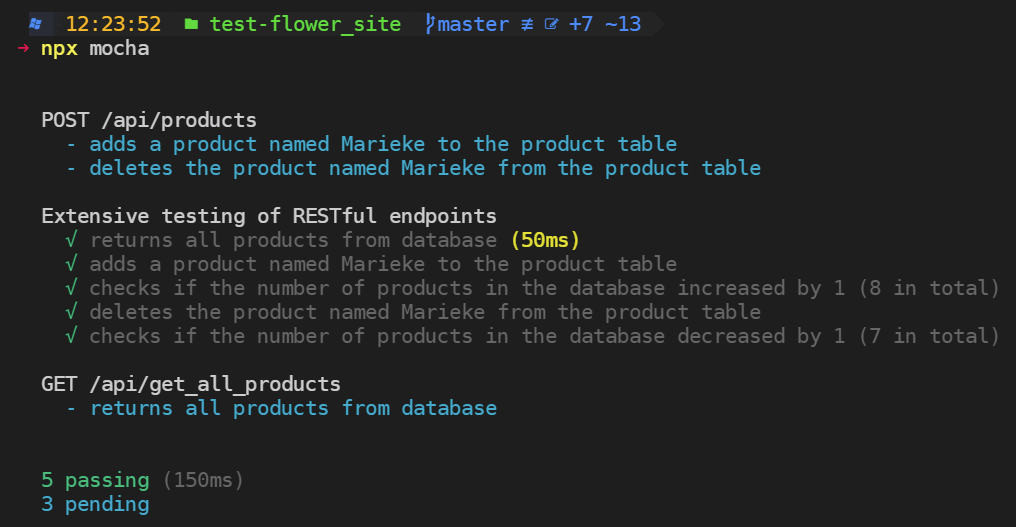Click the pencil edit icon in prompt
1016x527 pixels.
(551, 25)
